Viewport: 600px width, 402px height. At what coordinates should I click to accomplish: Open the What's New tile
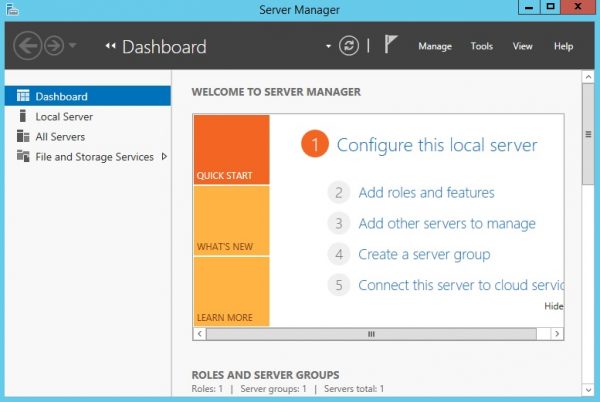click(232, 221)
